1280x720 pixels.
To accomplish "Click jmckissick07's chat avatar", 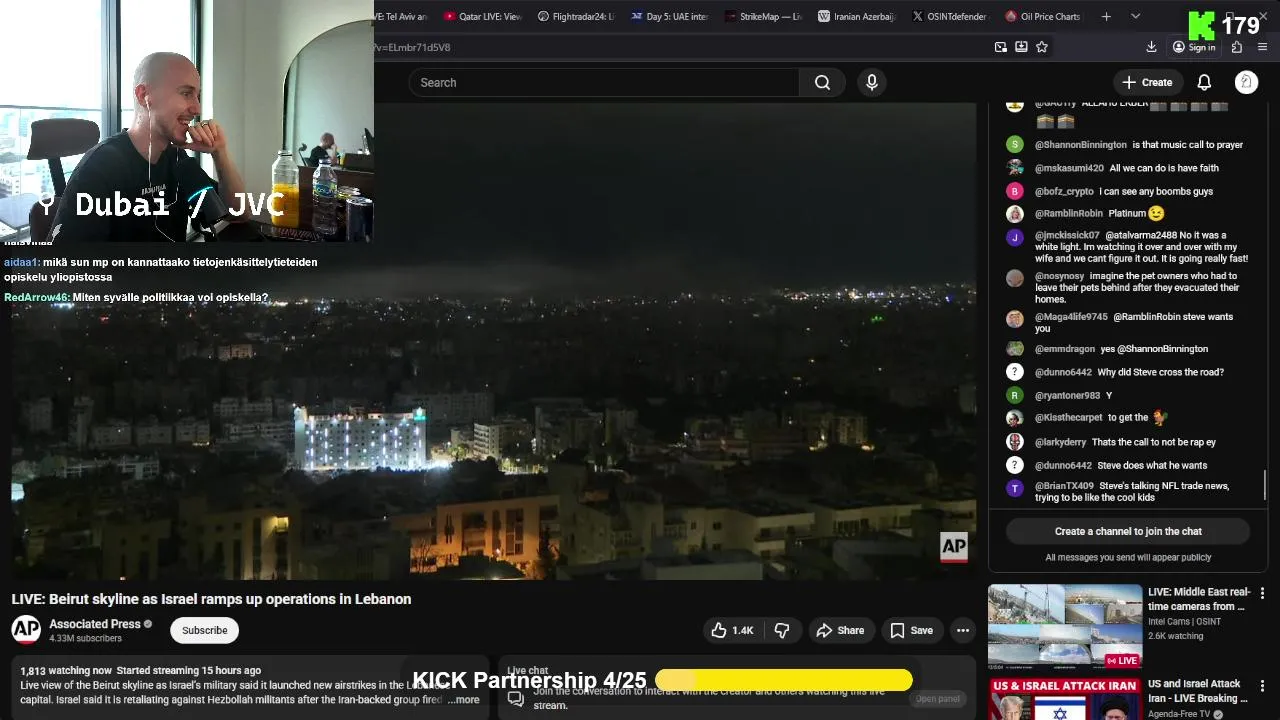I will click(x=1015, y=237).
